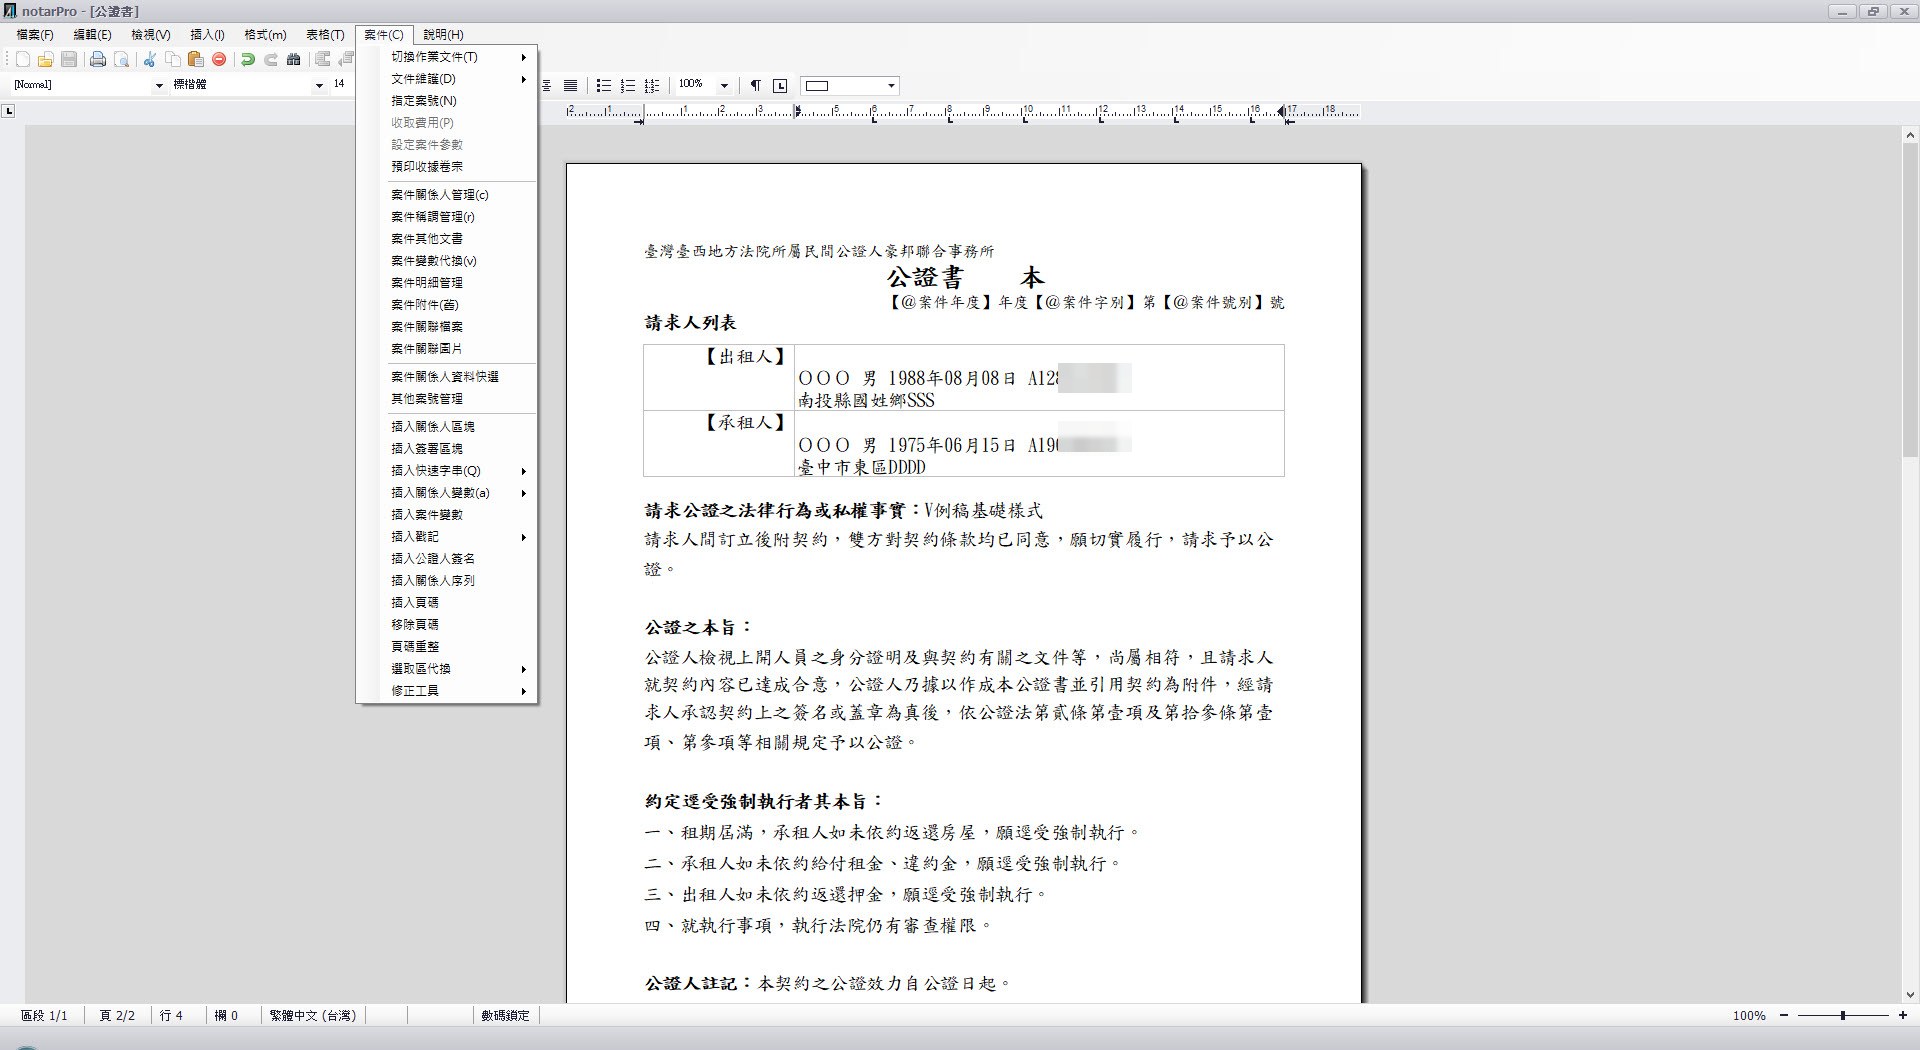Image resolution: width=1920 pixels, height=1050 pixels.
Task: Toggle paragraph marks (¶) icon
Action: (x=756, y=86)
